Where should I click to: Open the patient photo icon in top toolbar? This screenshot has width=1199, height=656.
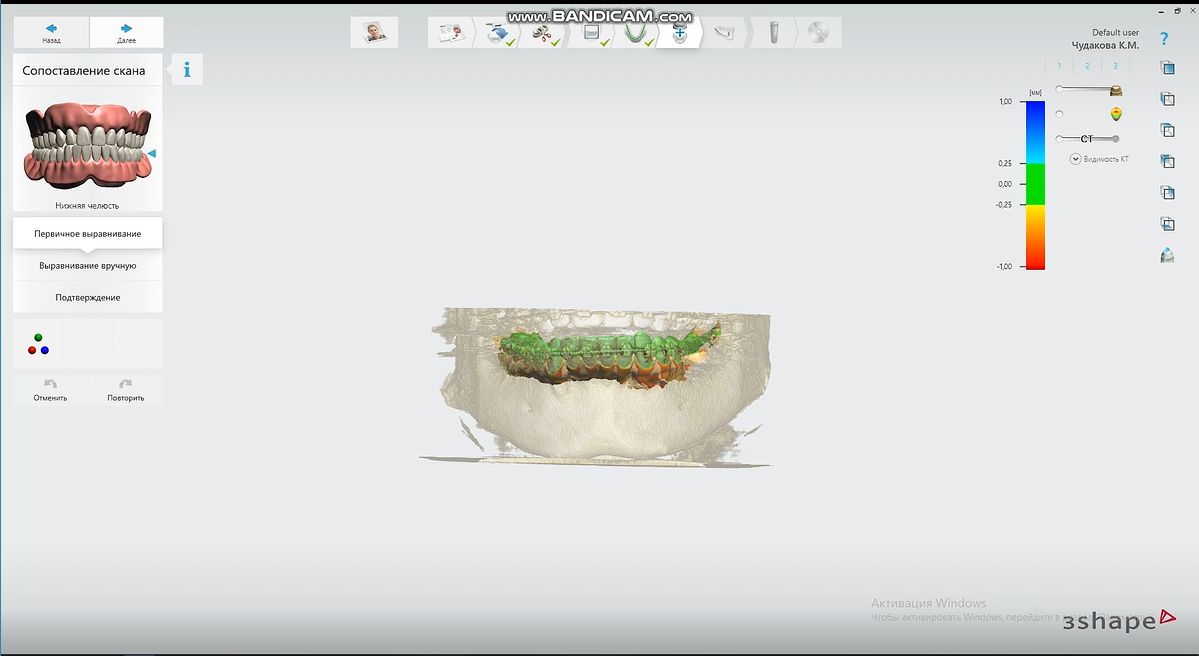[x=375, y=32]
